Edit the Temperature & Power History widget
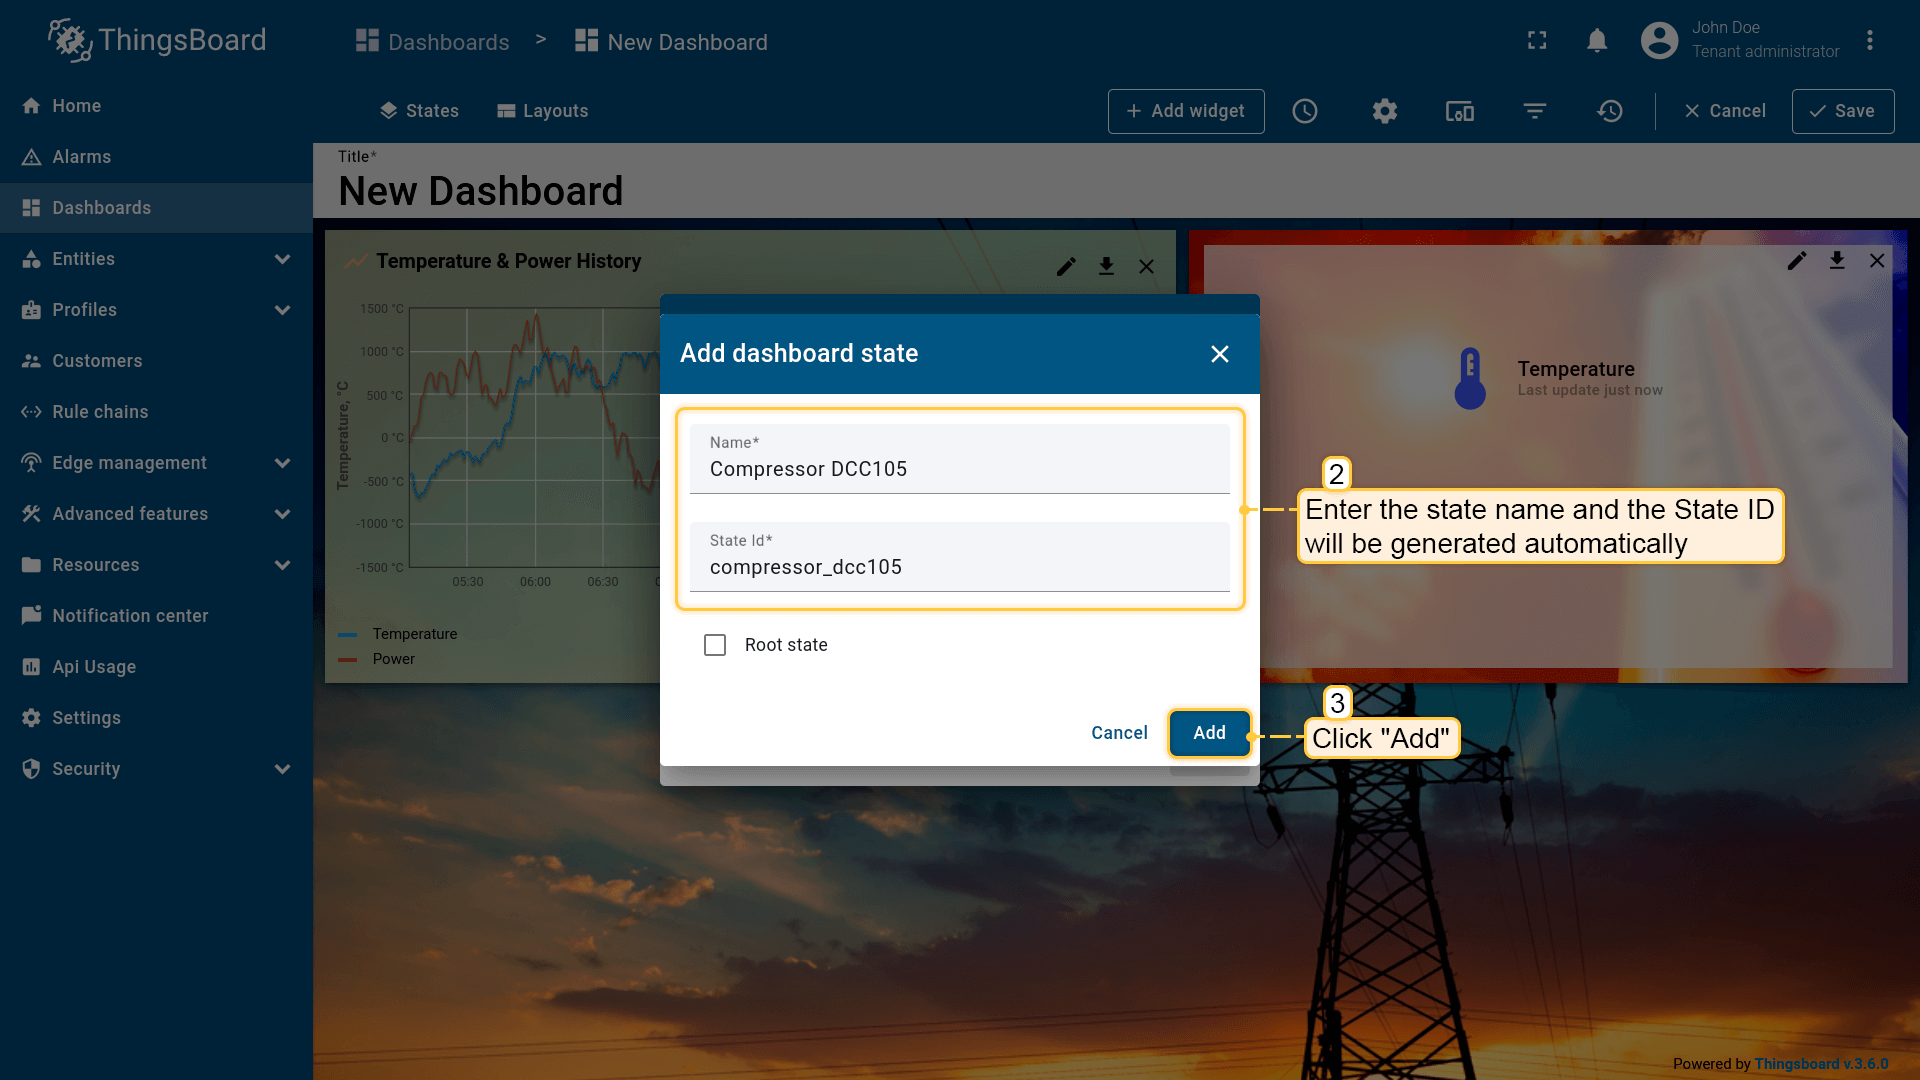 (x=1066, y=266)
